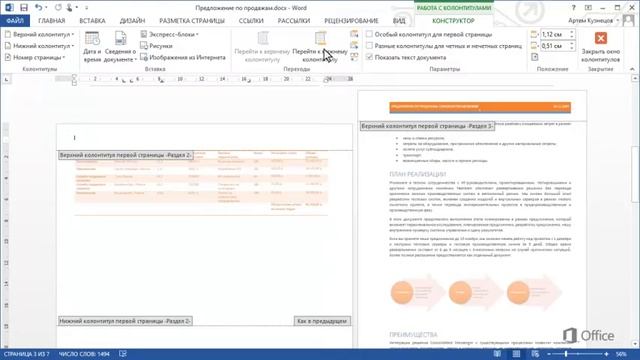The height and width of the screenshot is (360, 640).
Task: Click the user account avatar picture
Action: [x=629, y=20]
